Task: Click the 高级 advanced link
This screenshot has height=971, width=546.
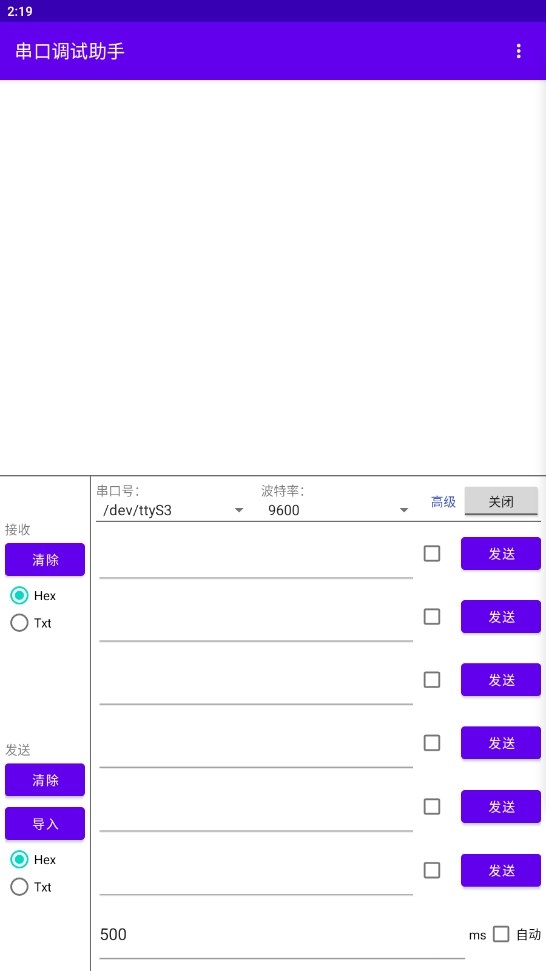Action: coord(443,502)
